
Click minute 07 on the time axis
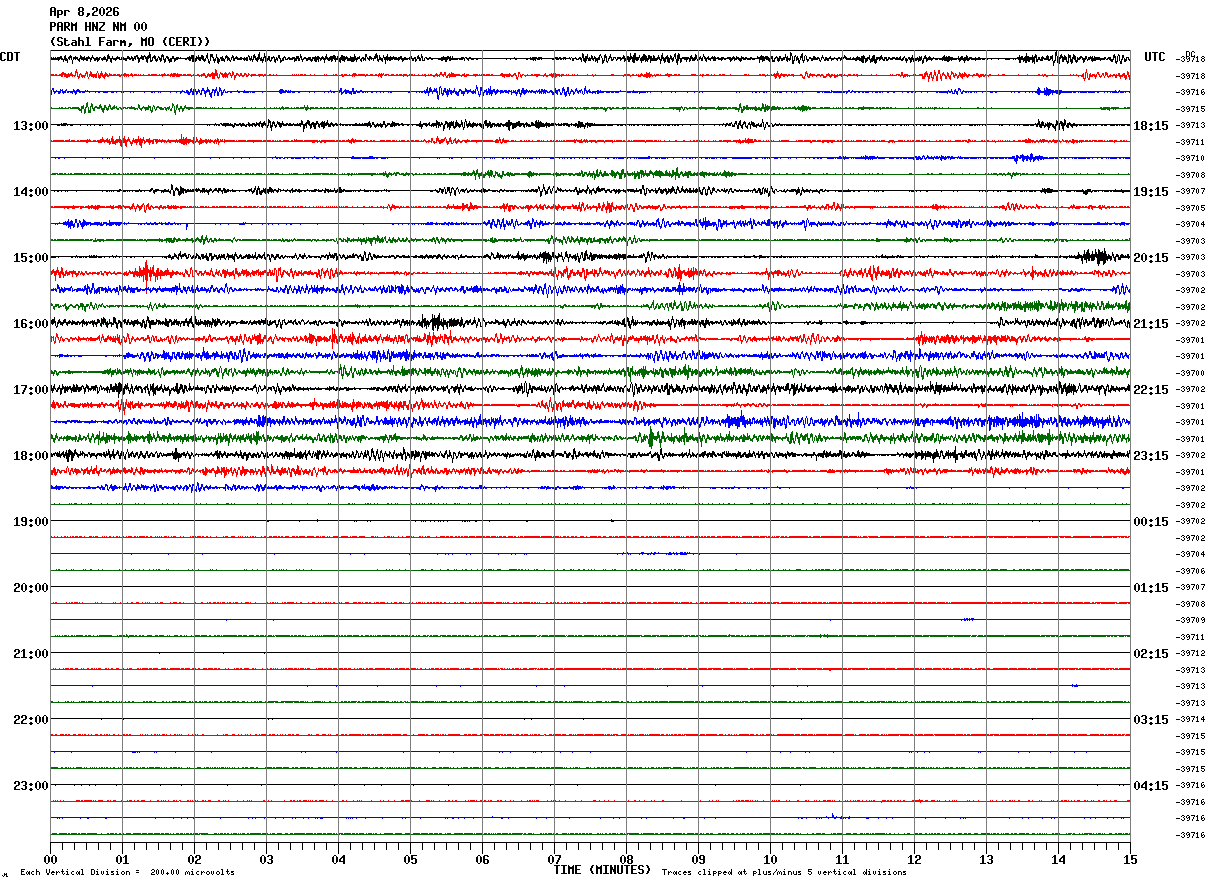554,860
